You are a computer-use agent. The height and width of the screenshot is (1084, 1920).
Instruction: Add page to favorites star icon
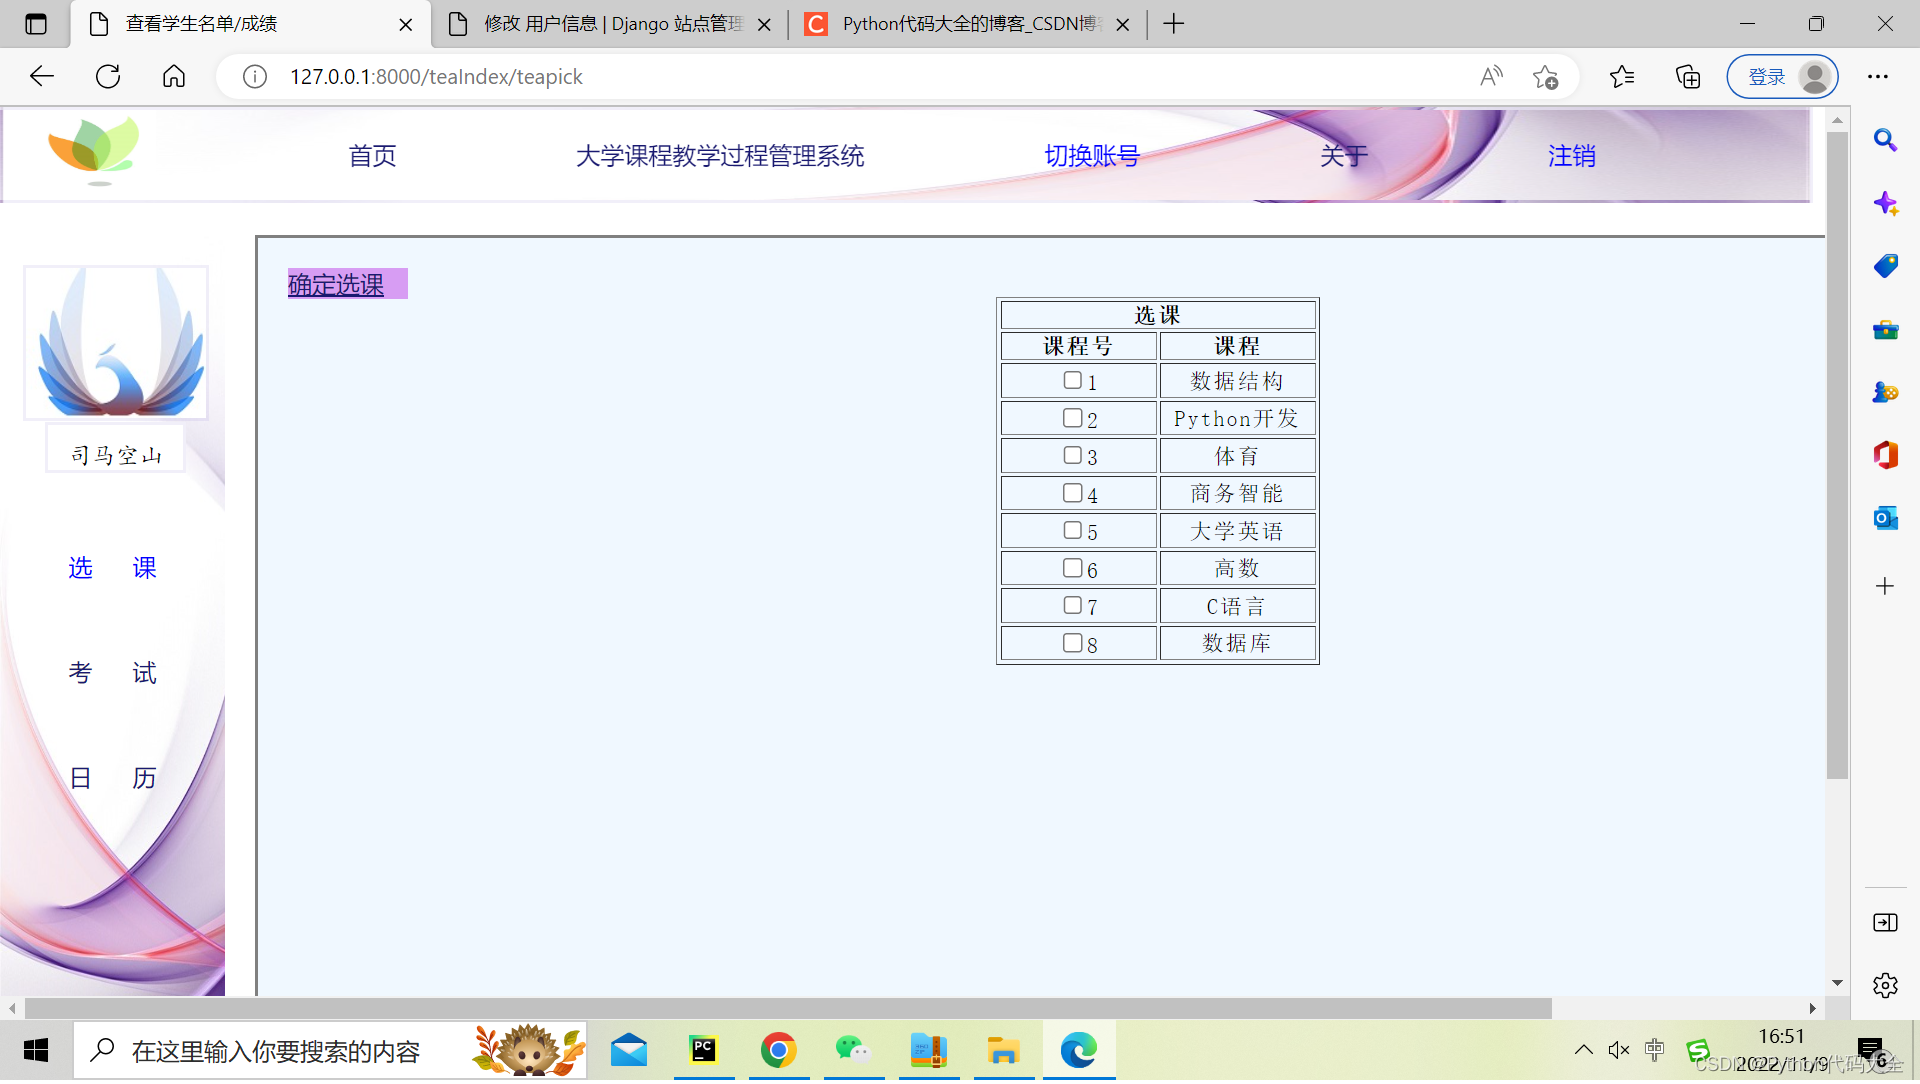(x=1545, y=77)
